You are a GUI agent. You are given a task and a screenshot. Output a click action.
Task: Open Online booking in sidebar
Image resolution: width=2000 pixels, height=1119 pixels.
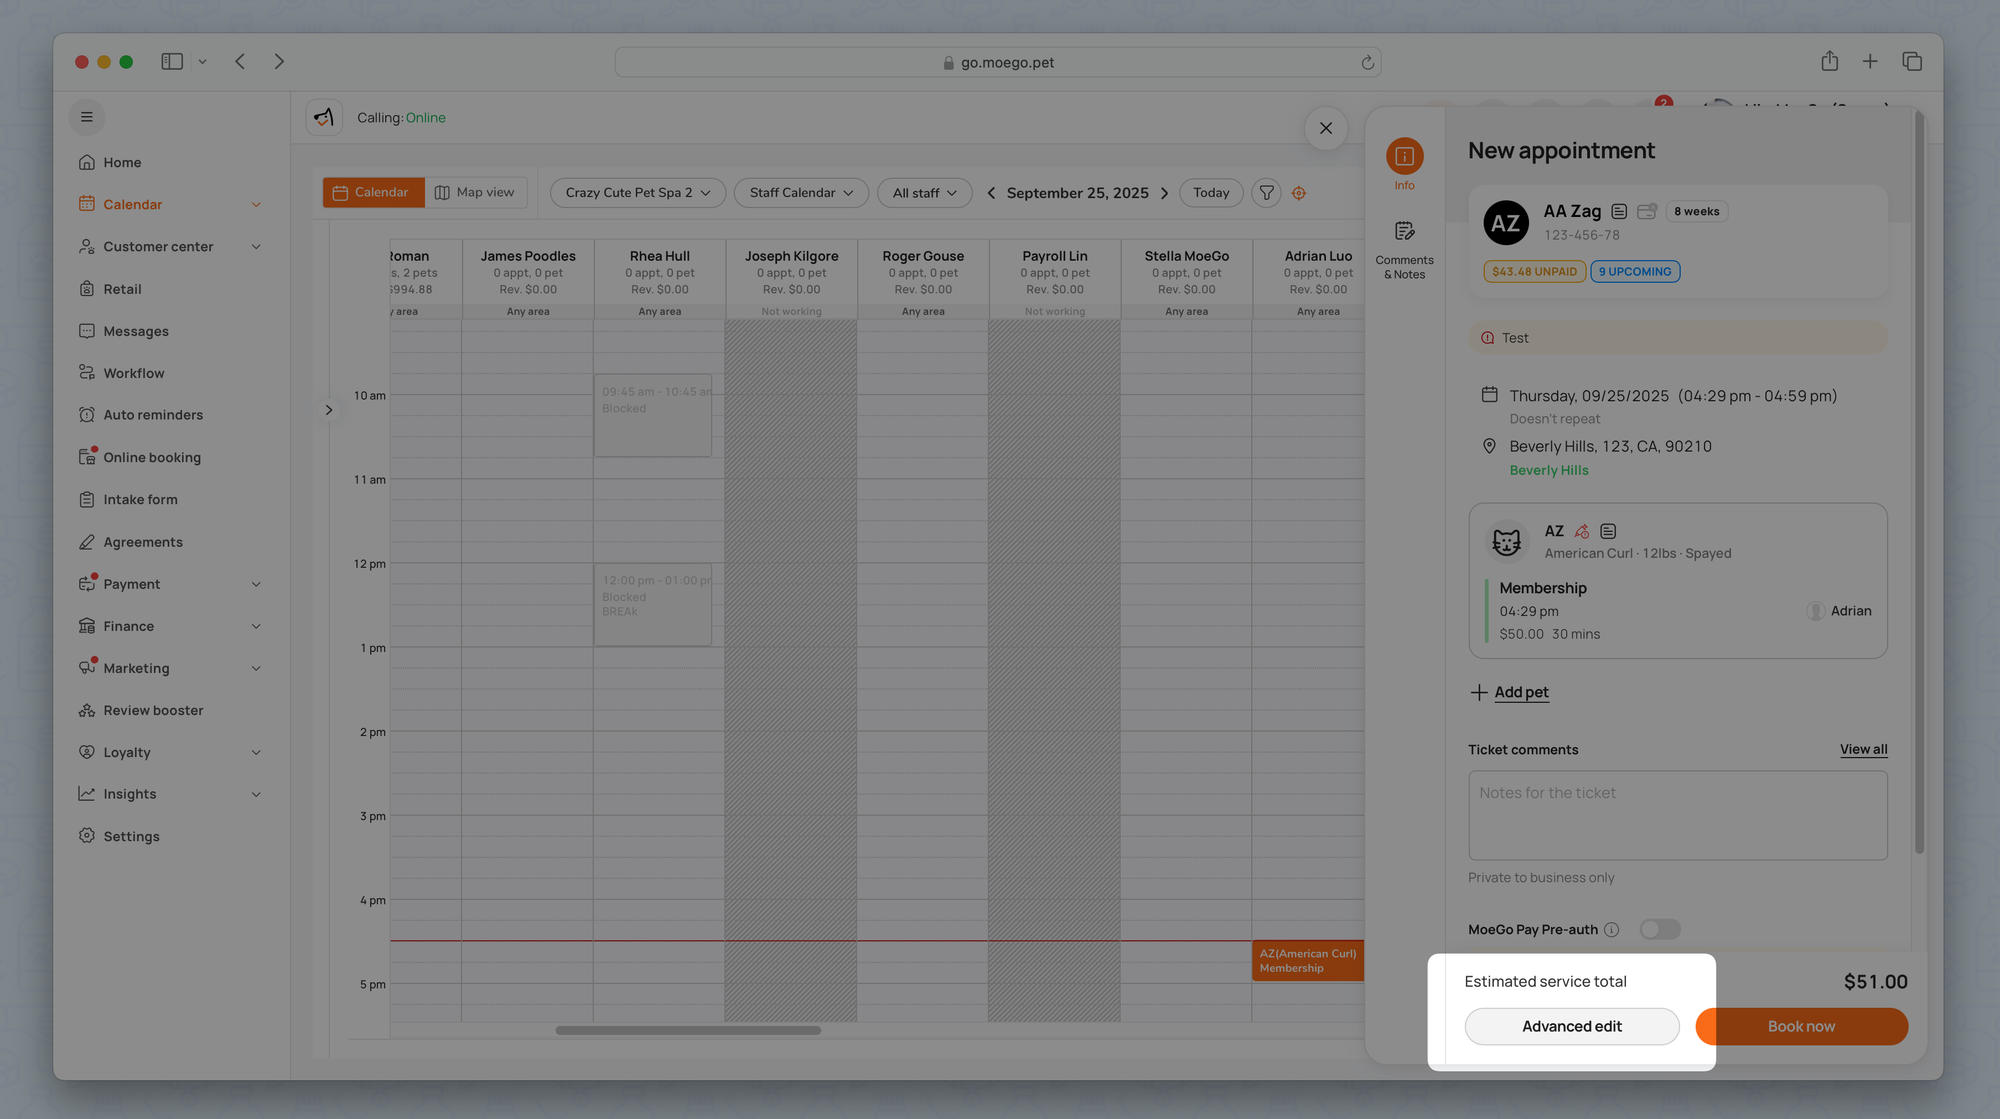click(152, 458)
